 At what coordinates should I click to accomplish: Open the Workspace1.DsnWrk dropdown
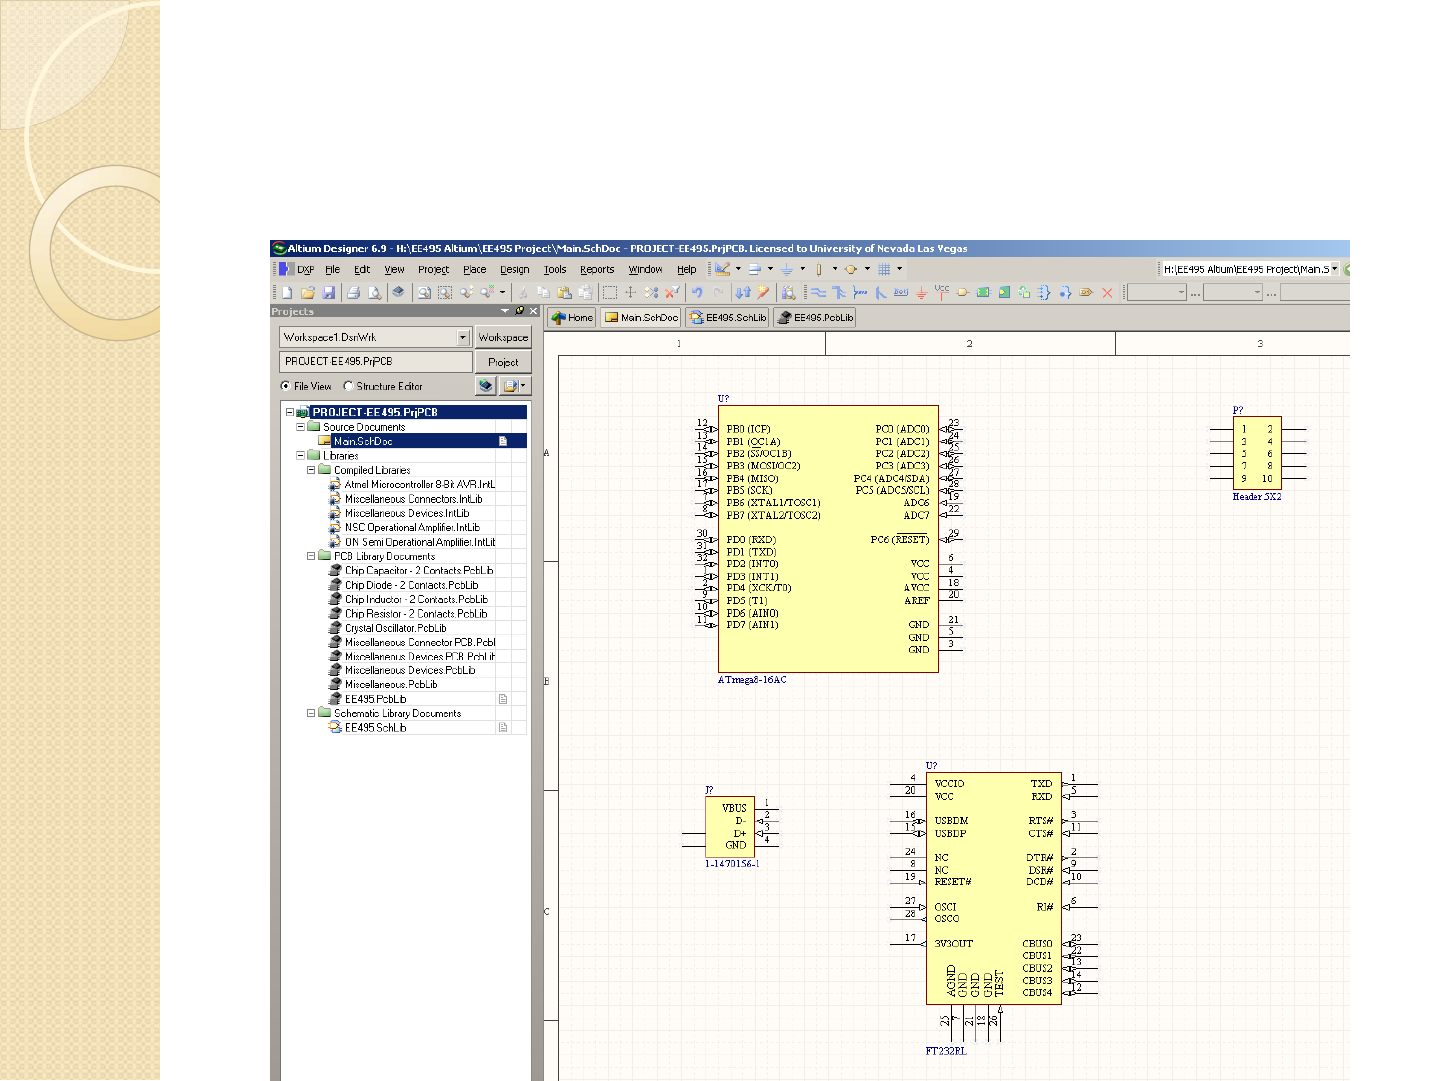(463, 337)
